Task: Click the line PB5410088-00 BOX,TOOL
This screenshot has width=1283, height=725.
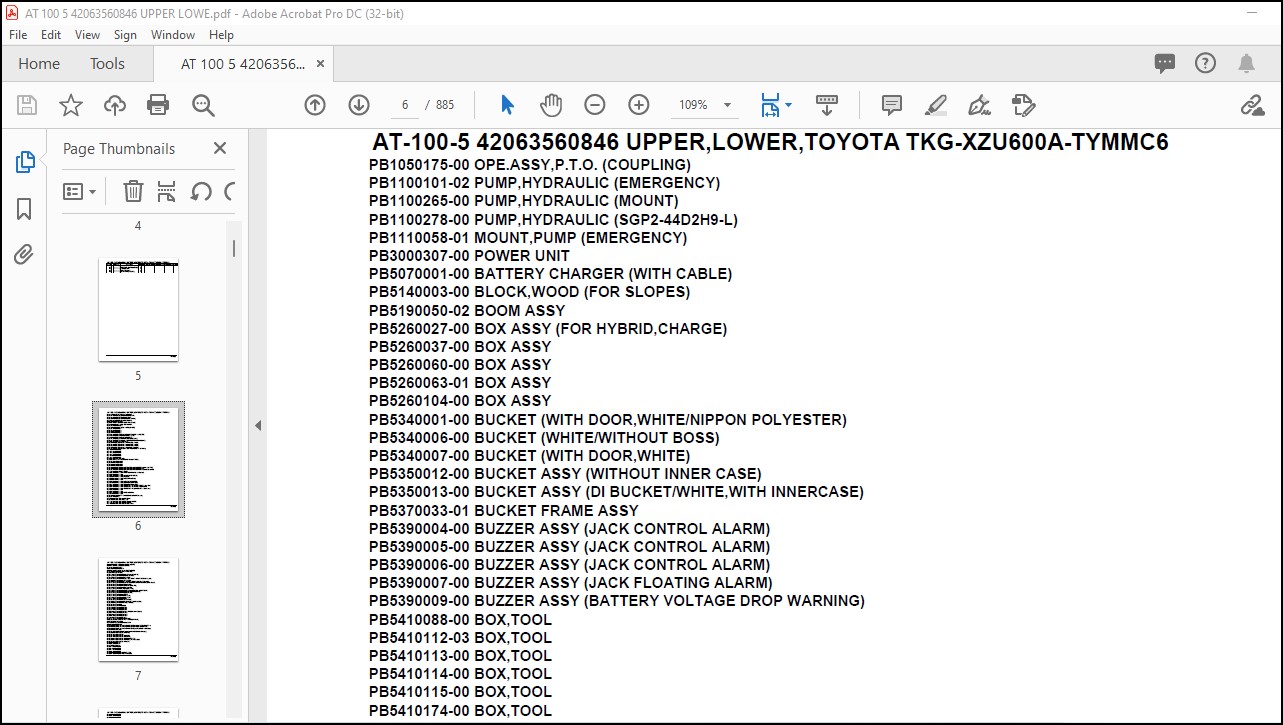Action: (x=460, y=620)
